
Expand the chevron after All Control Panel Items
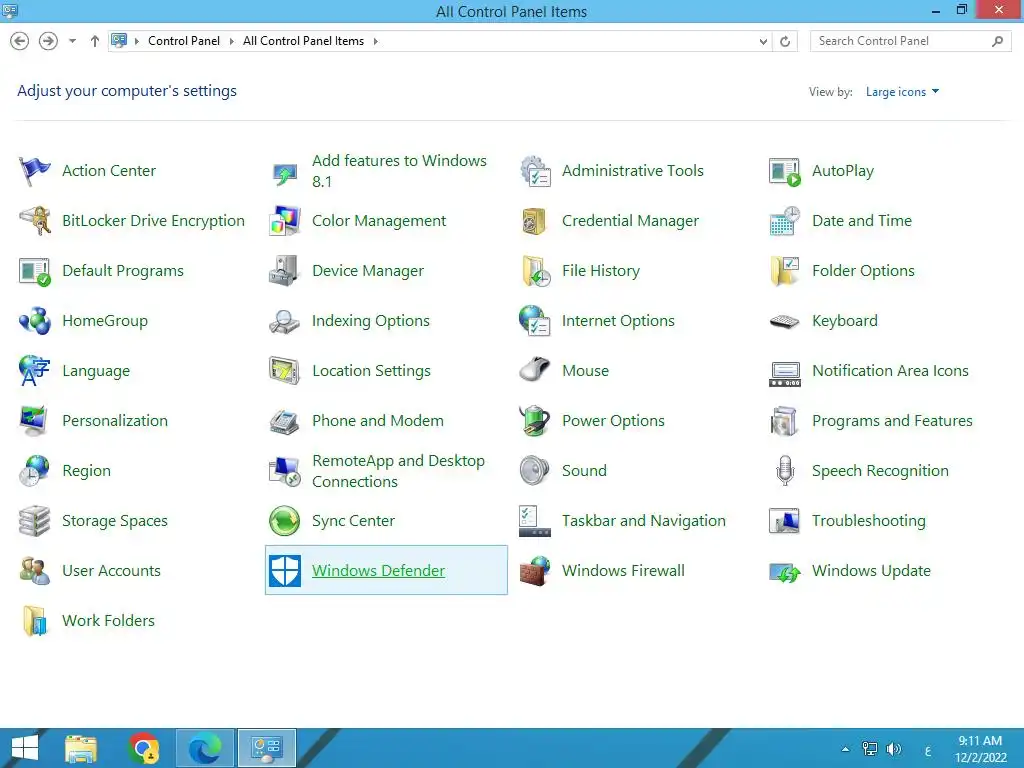coord(376,41)
